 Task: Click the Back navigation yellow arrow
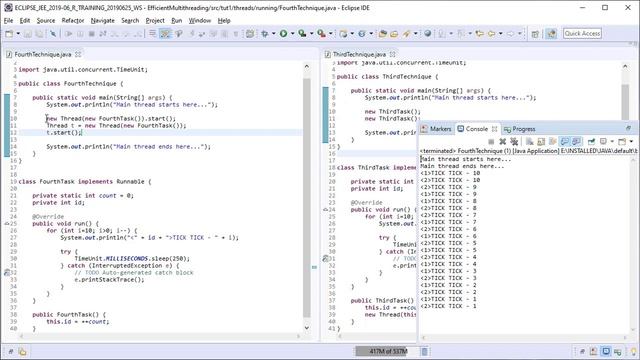pos(491,33)
